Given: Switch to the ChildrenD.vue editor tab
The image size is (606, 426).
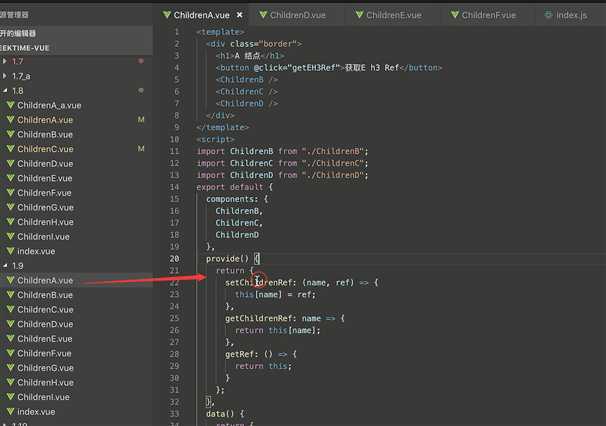Looking at the screenshot, I should click(x=298, y=15).
